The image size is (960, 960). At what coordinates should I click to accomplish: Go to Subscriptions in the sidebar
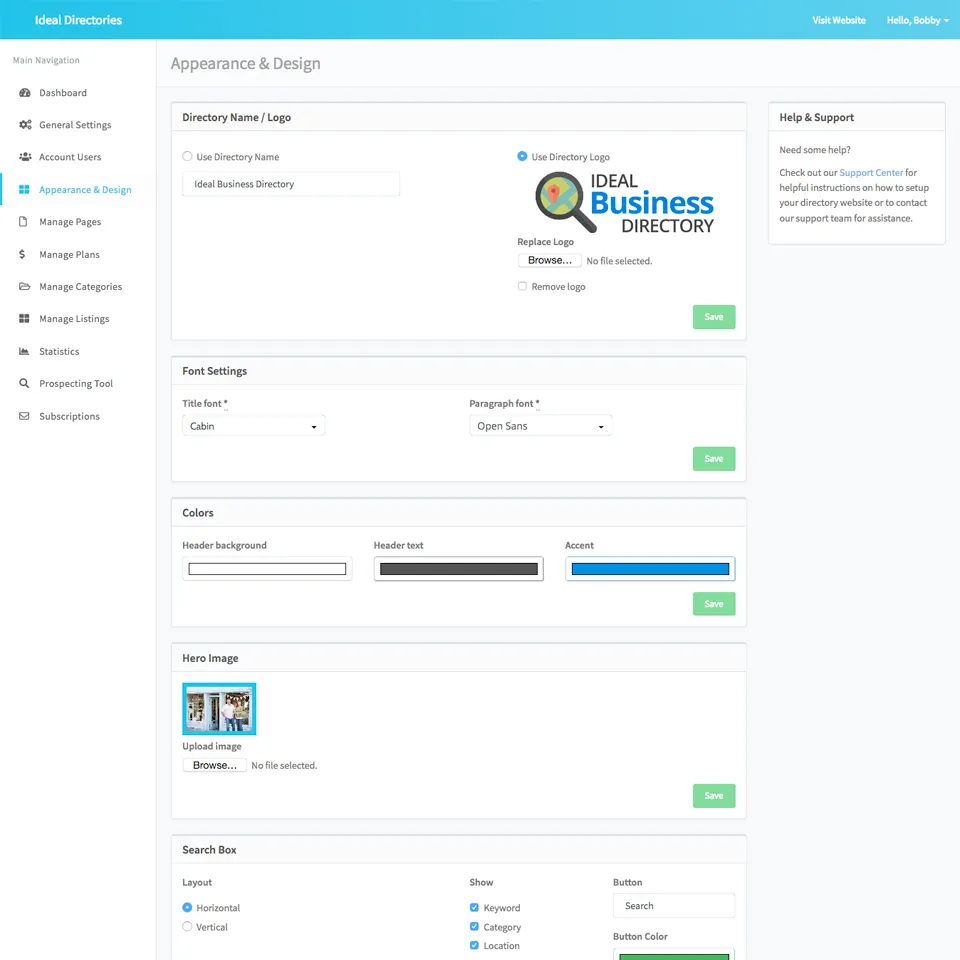(69, 416)
